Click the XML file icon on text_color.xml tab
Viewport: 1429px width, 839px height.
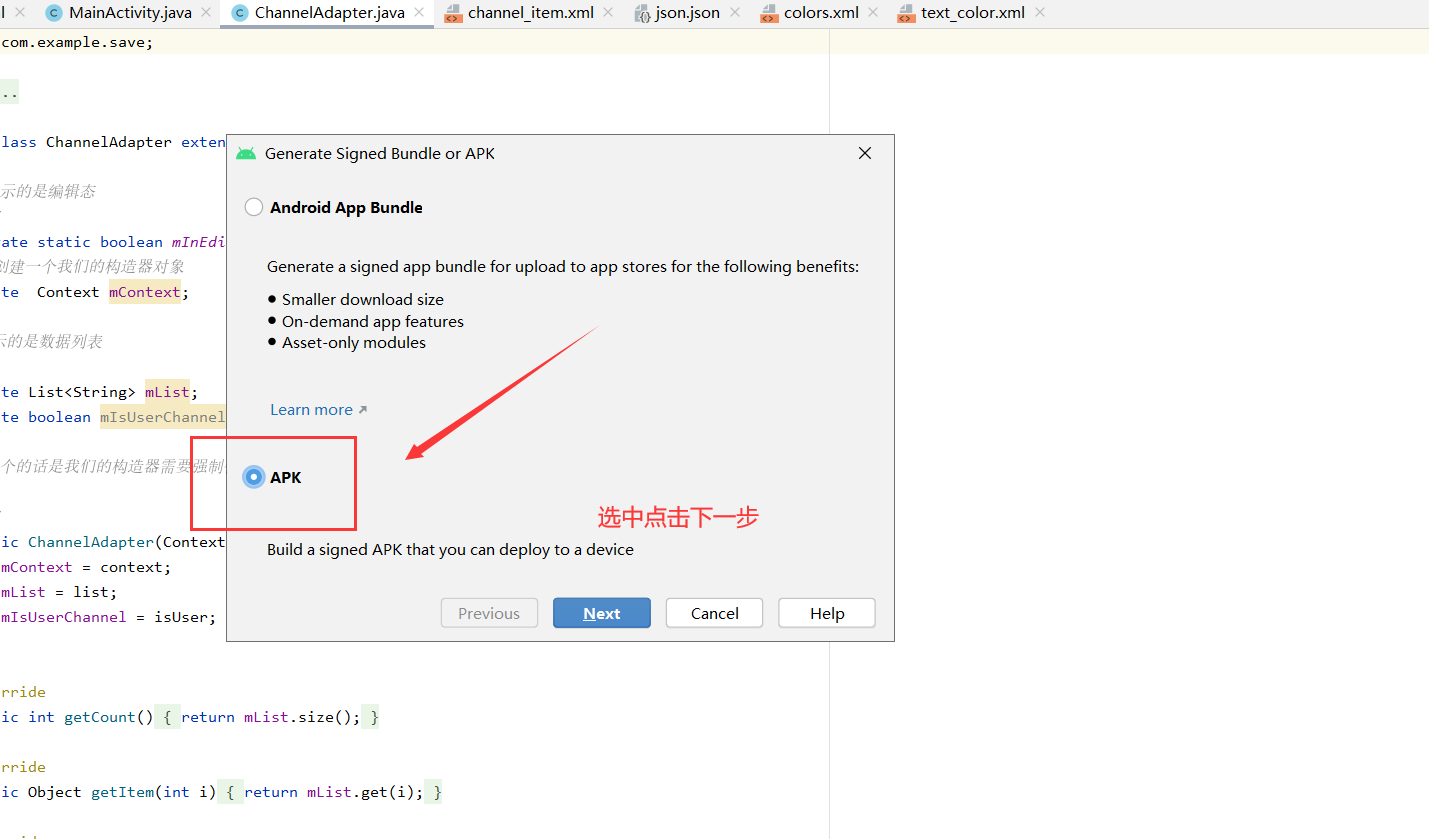click(x=904, y=13)
